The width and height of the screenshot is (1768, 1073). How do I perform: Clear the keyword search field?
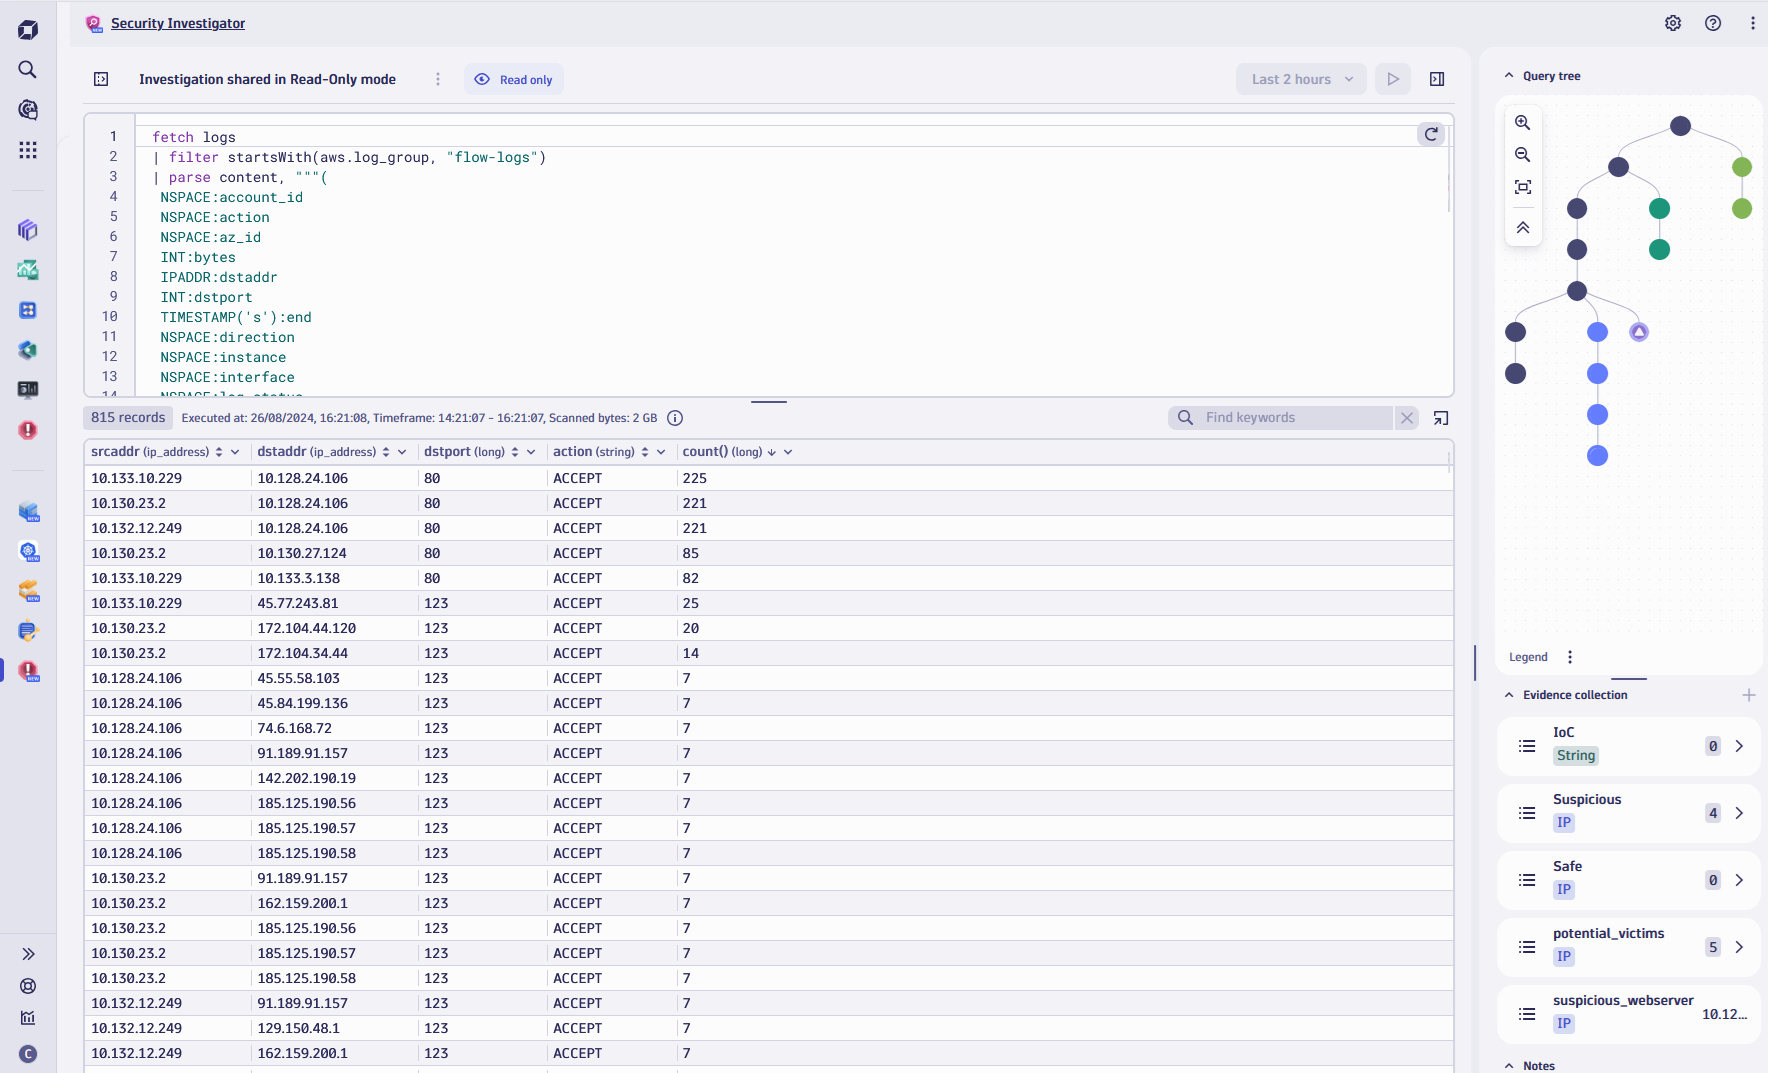coord(1407,417)
